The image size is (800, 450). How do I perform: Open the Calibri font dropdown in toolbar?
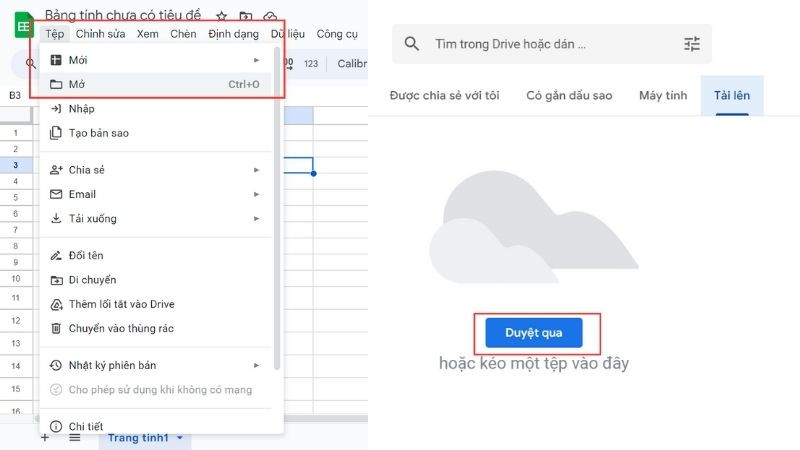pyautogui.click(x=352, y=64)
